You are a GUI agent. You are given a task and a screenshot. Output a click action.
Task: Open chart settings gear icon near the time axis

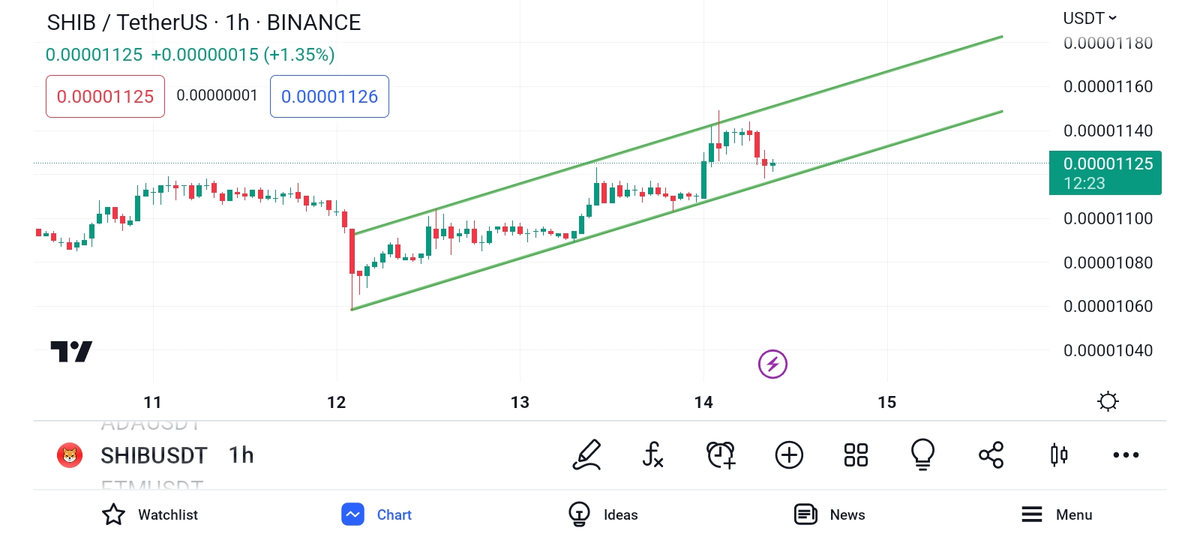click(x=1108, y=402)
